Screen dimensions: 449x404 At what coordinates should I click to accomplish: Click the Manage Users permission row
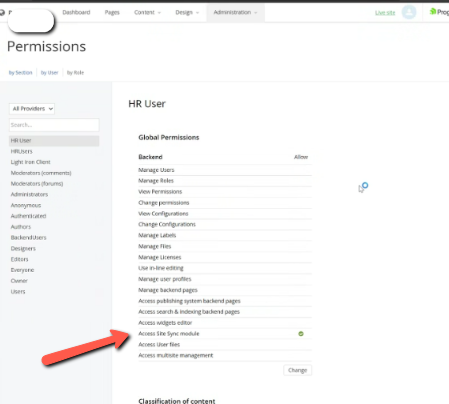[225, 170]
